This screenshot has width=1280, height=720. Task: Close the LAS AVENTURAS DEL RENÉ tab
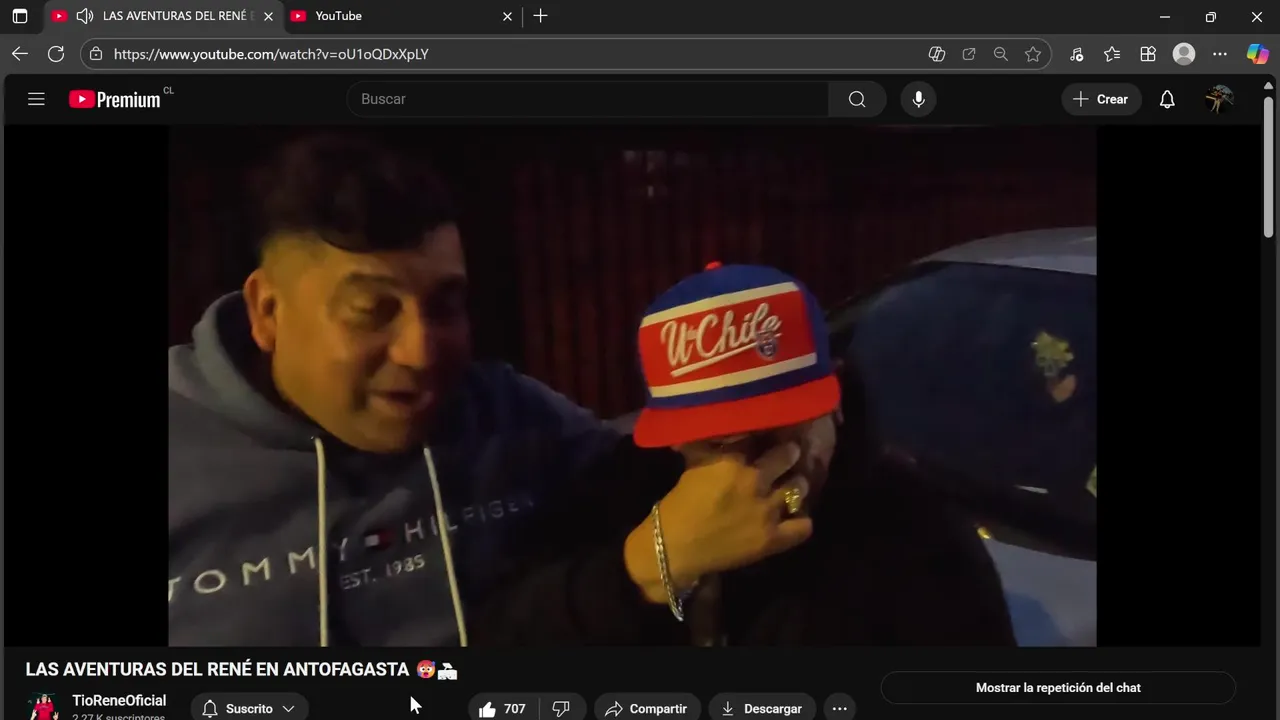coord(268,16)
